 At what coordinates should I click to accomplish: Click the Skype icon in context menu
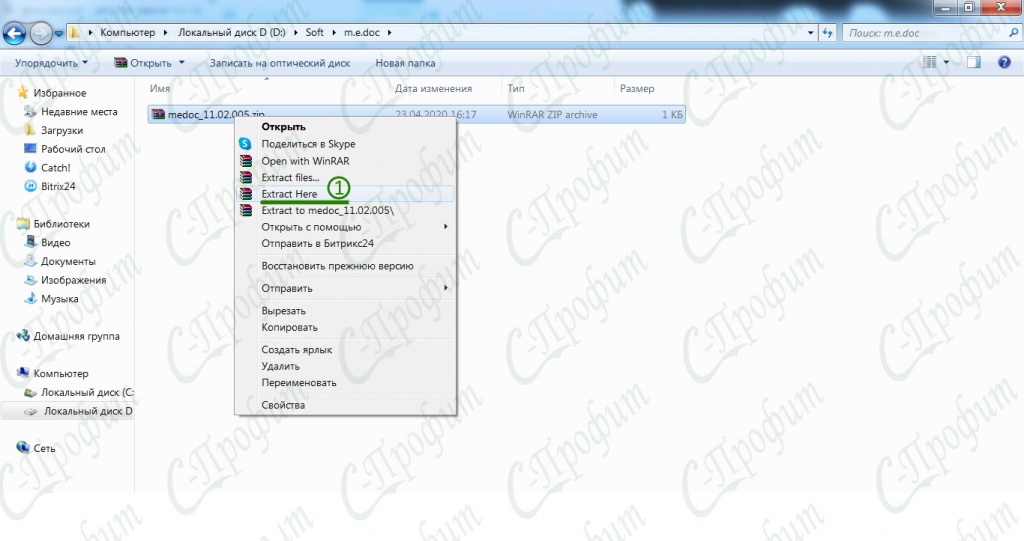tap(246, 144)
